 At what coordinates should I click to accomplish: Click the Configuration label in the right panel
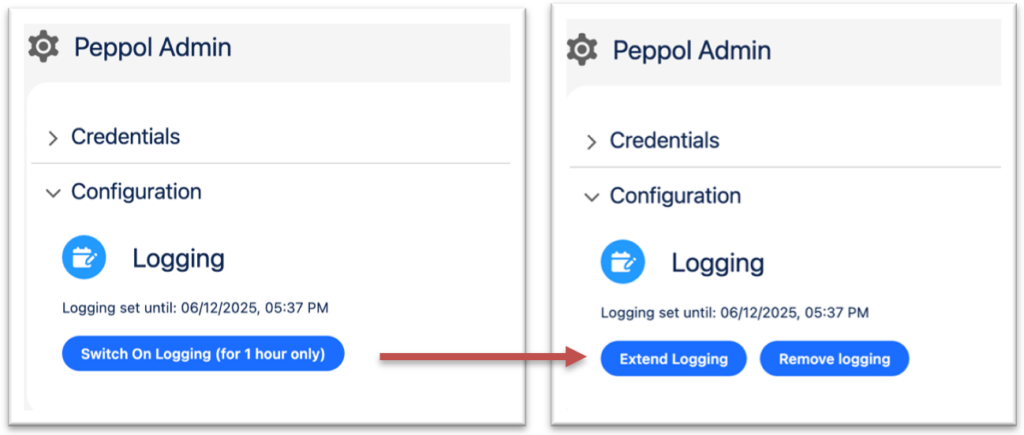[675, 196]
